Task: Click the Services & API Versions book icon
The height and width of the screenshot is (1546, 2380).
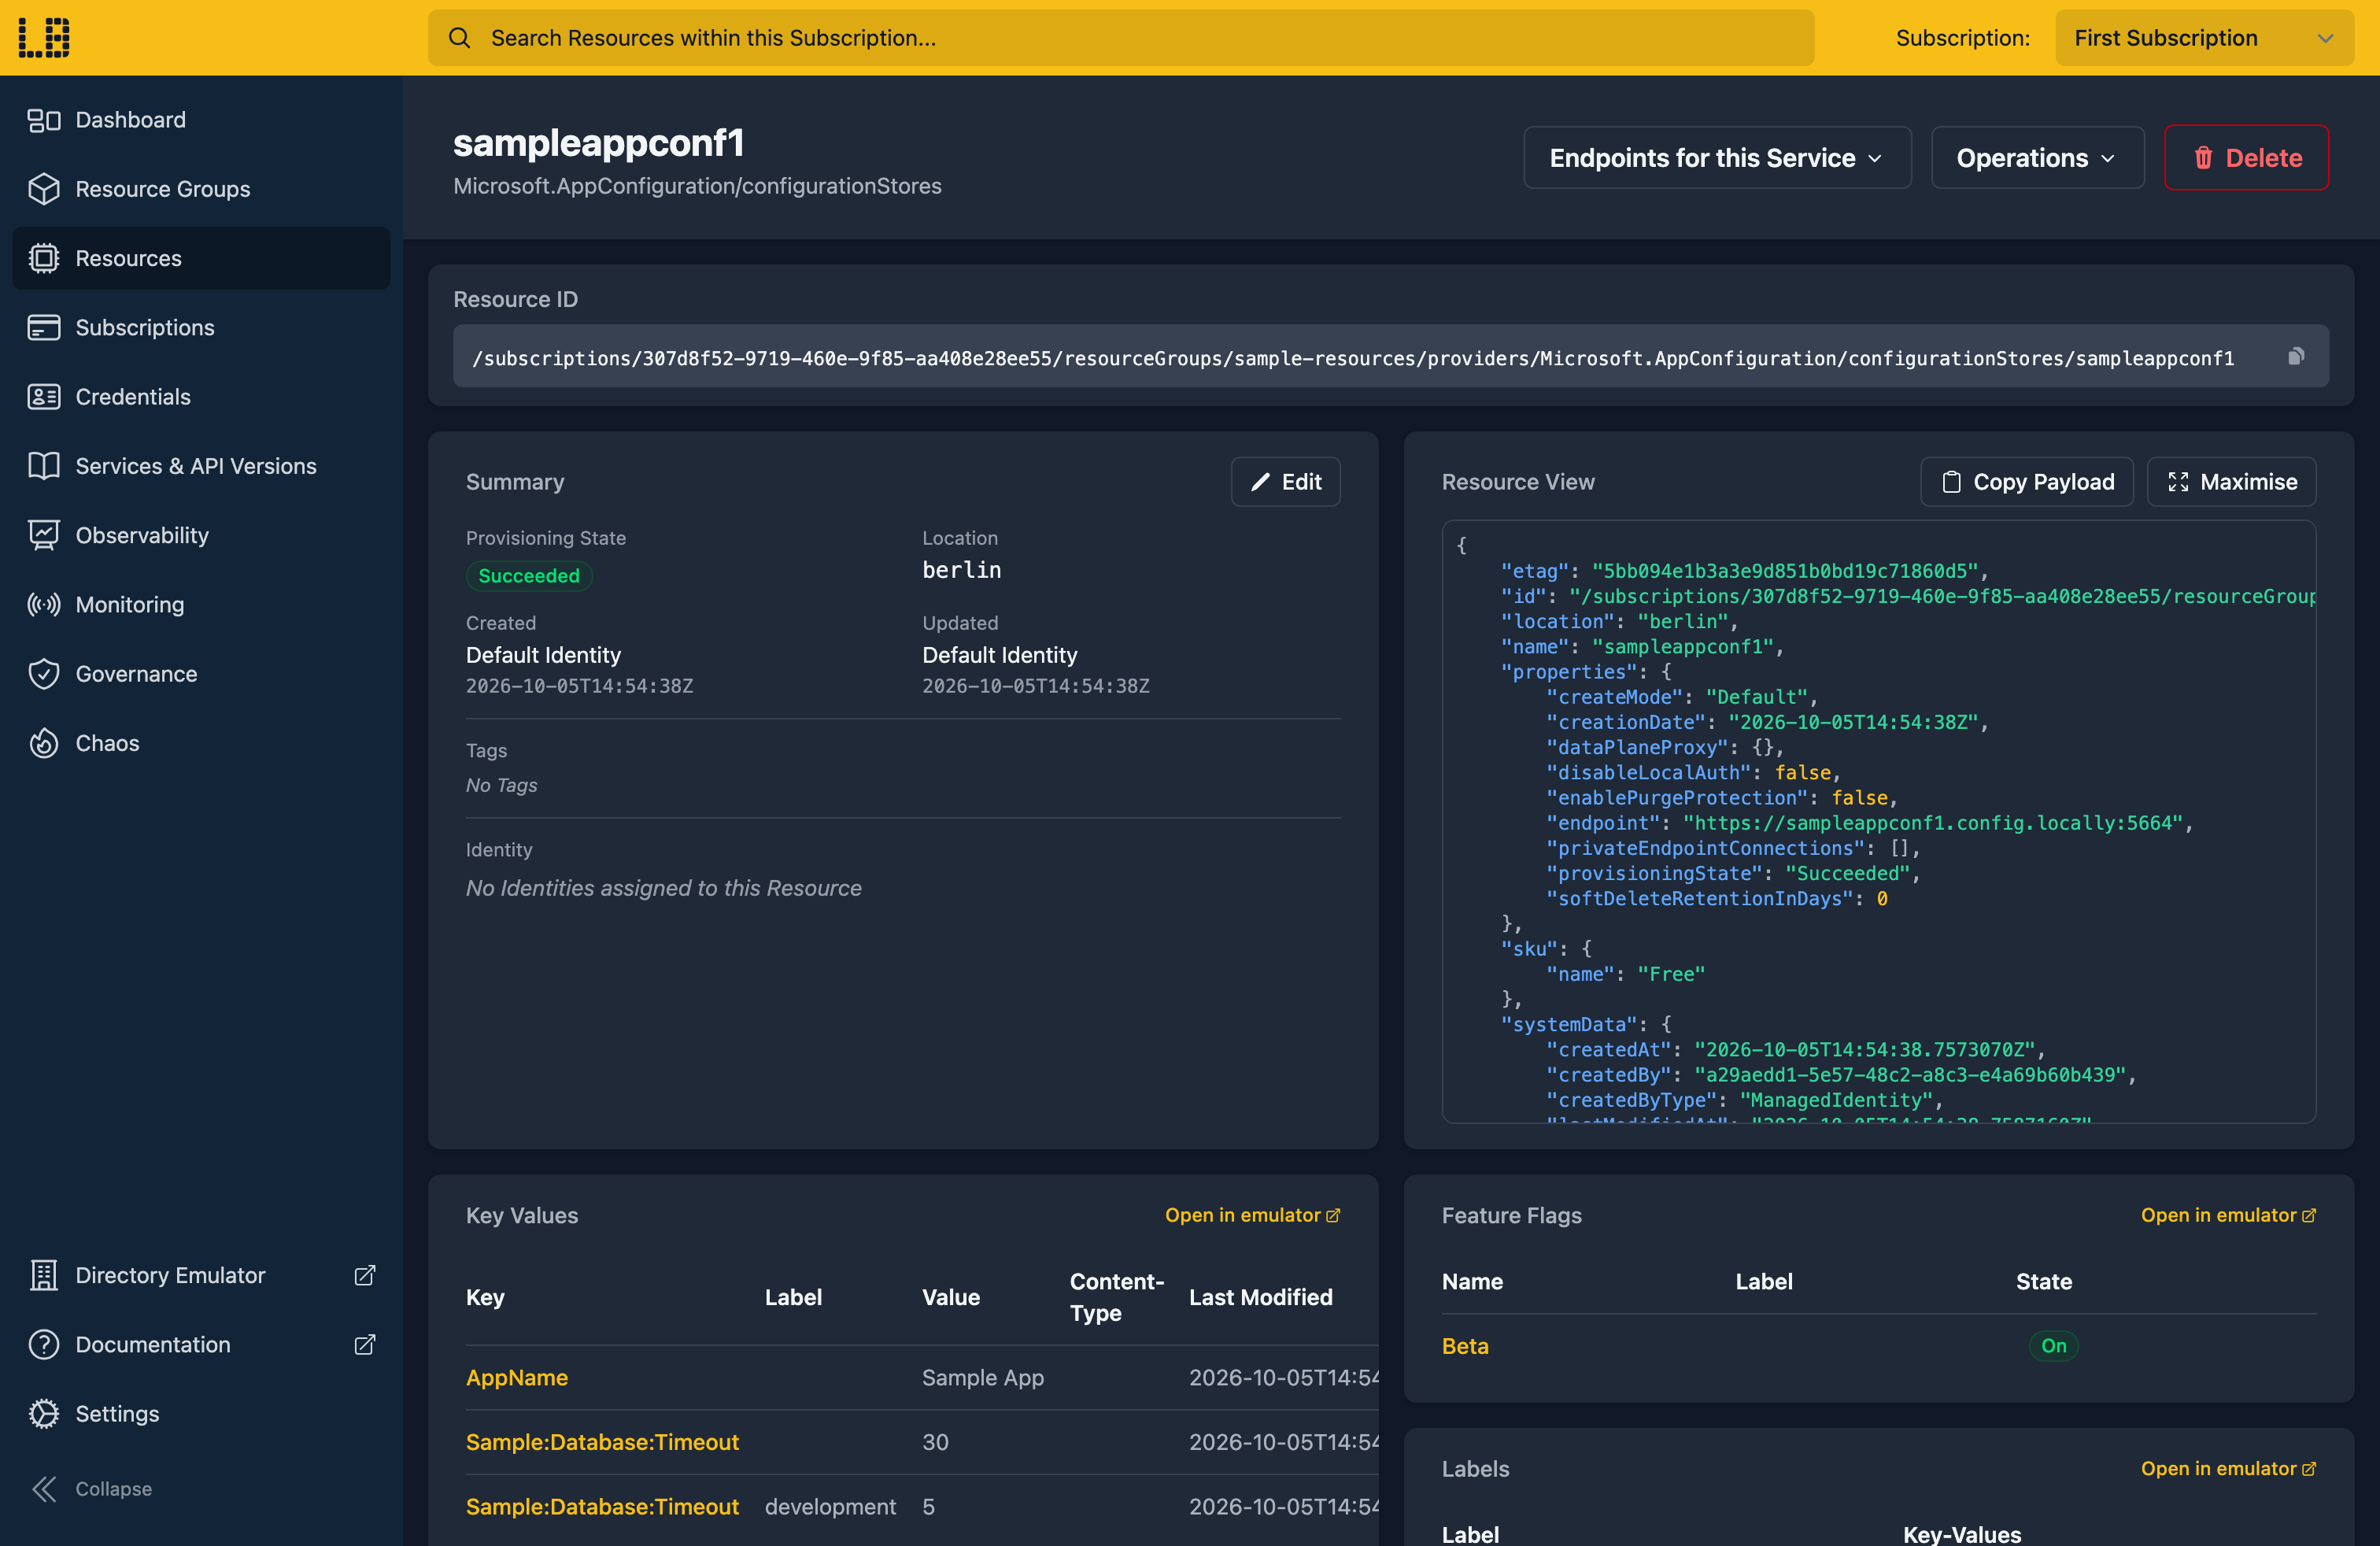Action: (44, 466)
